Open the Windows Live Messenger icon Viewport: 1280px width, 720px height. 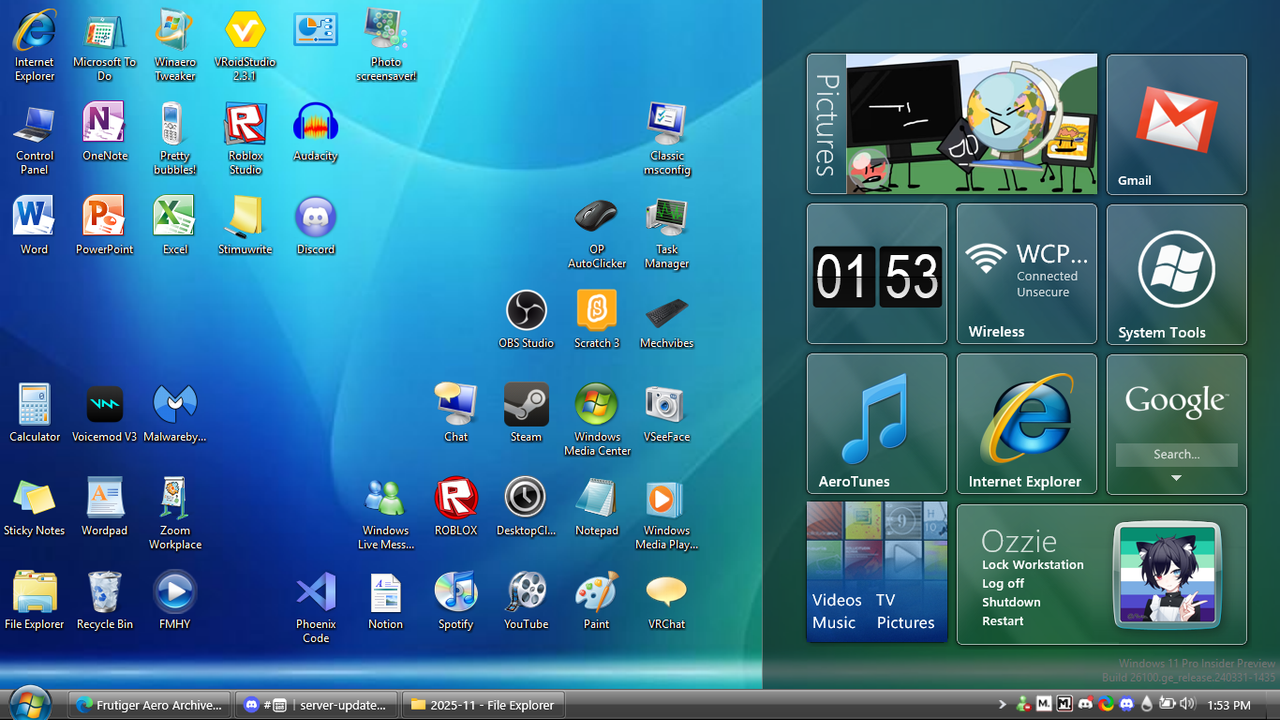click(x=386, y=514)
